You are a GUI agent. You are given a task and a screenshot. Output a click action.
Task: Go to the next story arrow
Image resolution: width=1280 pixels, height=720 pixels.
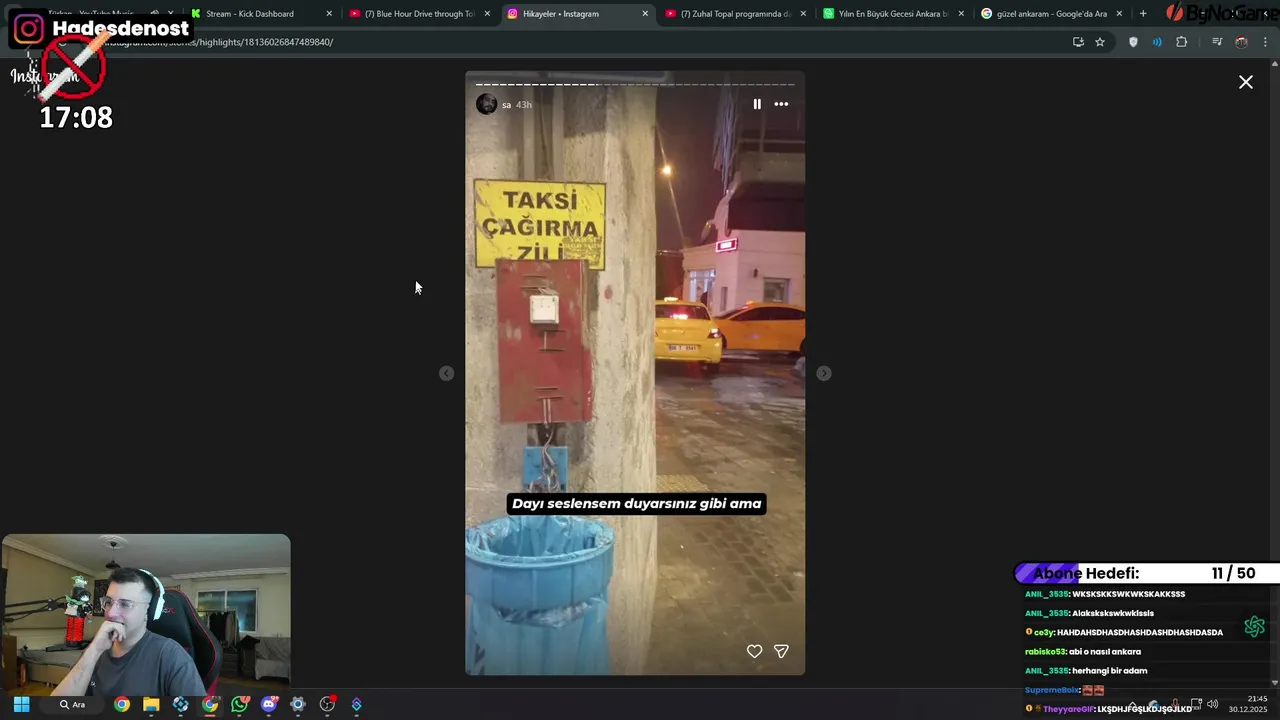coord(823,373)
